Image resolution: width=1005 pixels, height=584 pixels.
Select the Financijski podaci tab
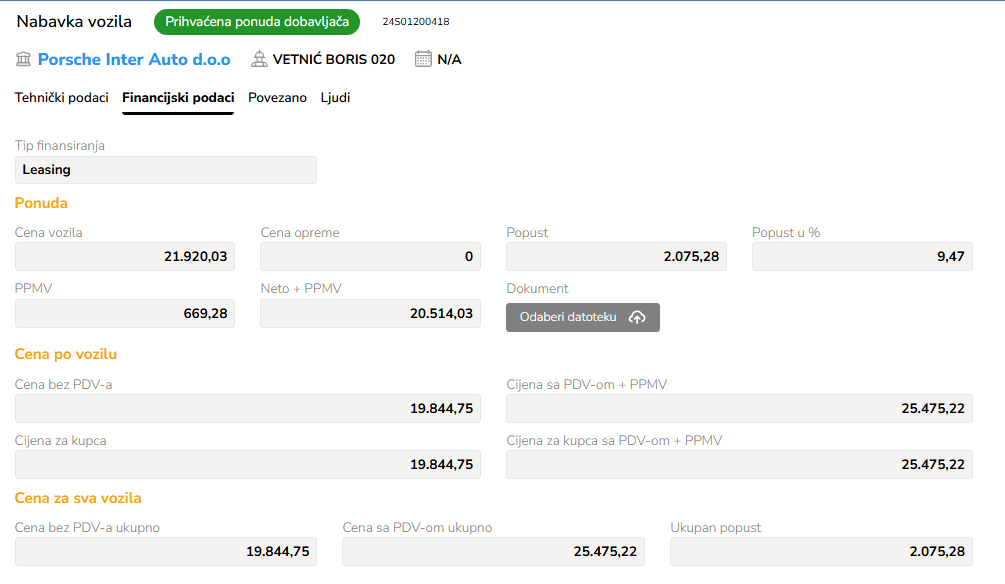pyautogui.click(x=178, y=97)
